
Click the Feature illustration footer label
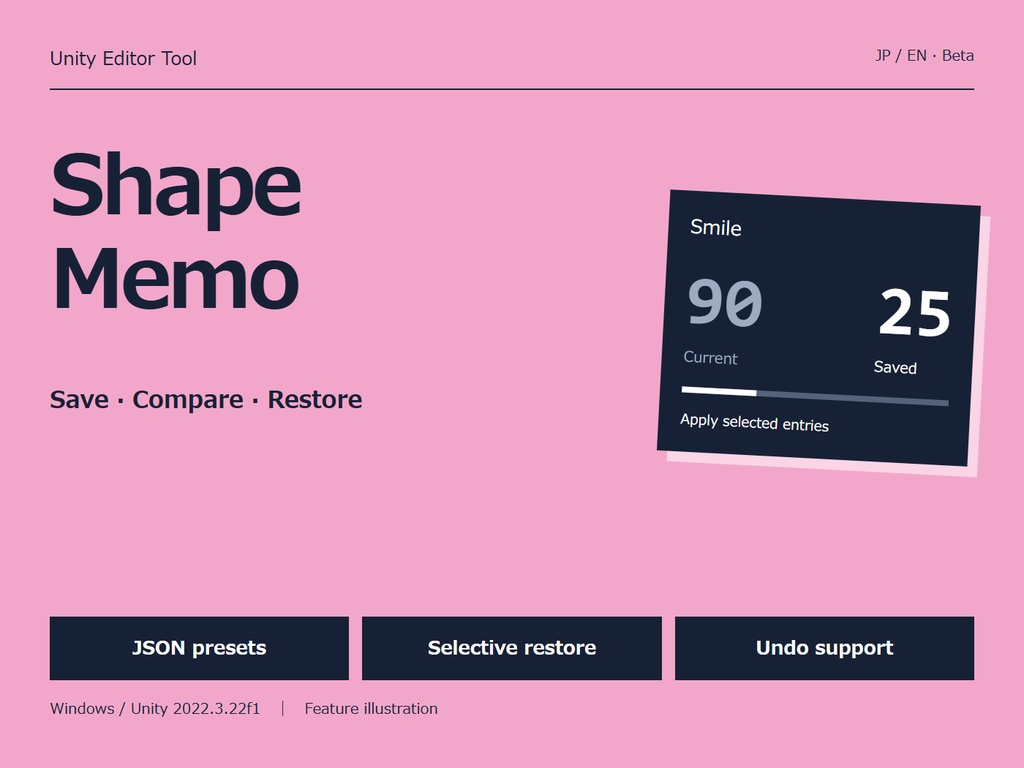(x=371, y=709)
